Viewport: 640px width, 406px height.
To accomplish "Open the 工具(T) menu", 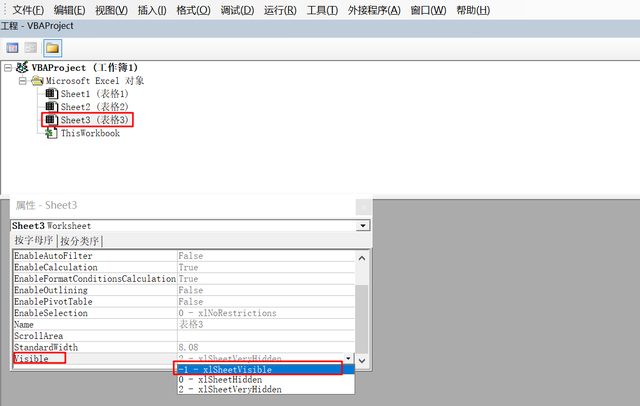I will tap(322, 10).
